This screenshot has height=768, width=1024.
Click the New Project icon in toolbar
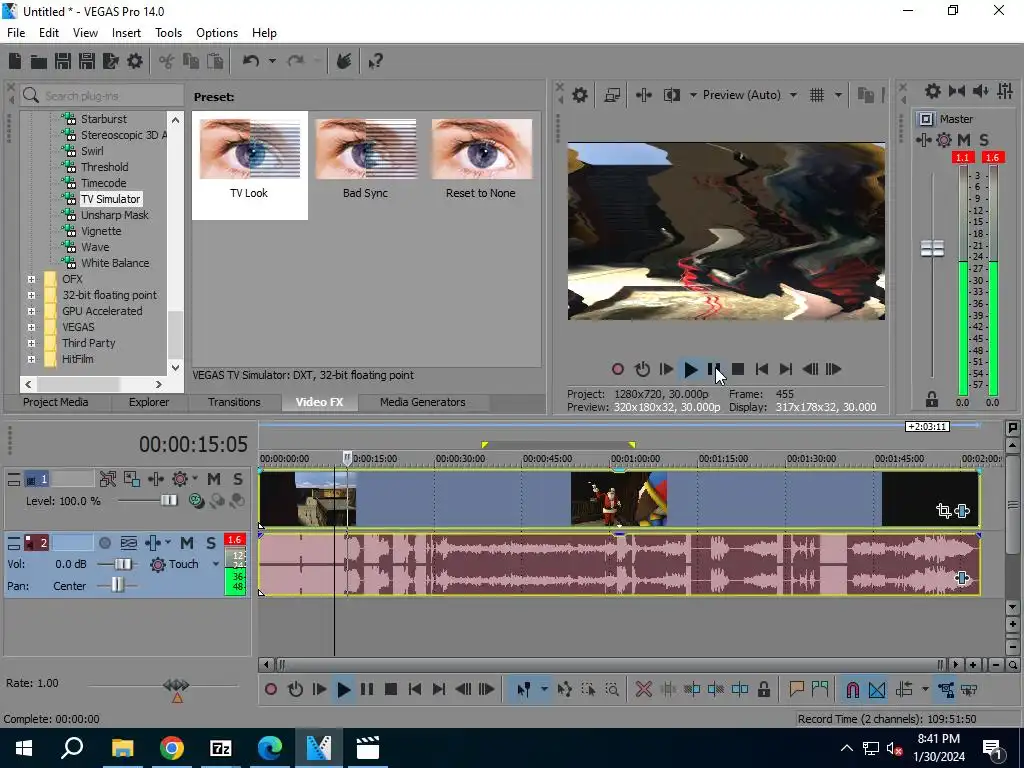coord(15,61)
